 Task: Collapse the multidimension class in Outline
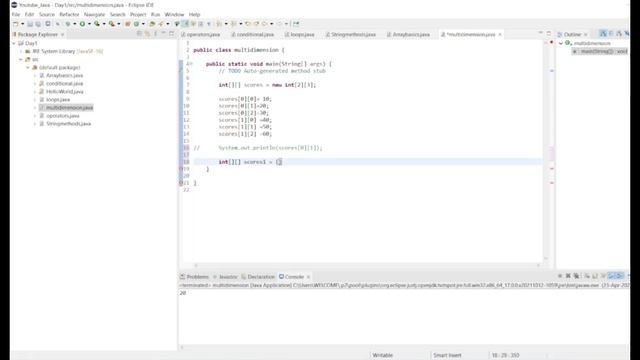pos(561,43)
